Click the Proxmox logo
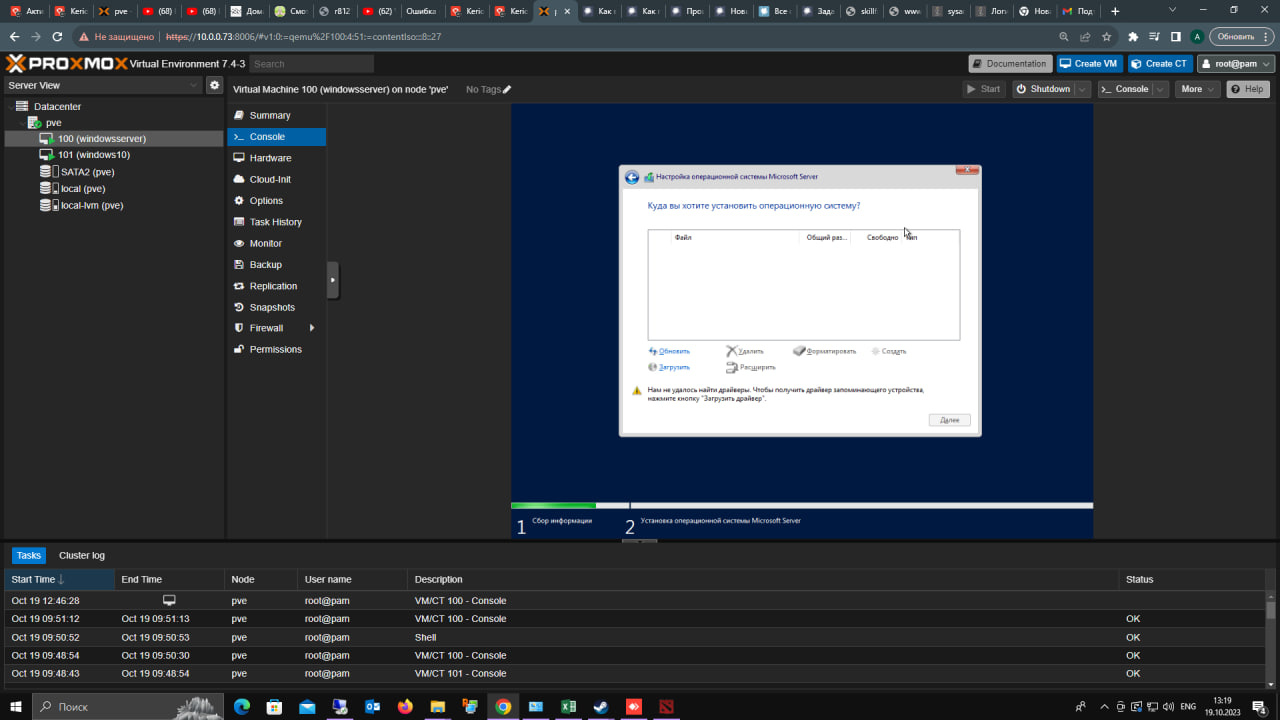Screen dimensions: 1280x720 pos(67,63)
